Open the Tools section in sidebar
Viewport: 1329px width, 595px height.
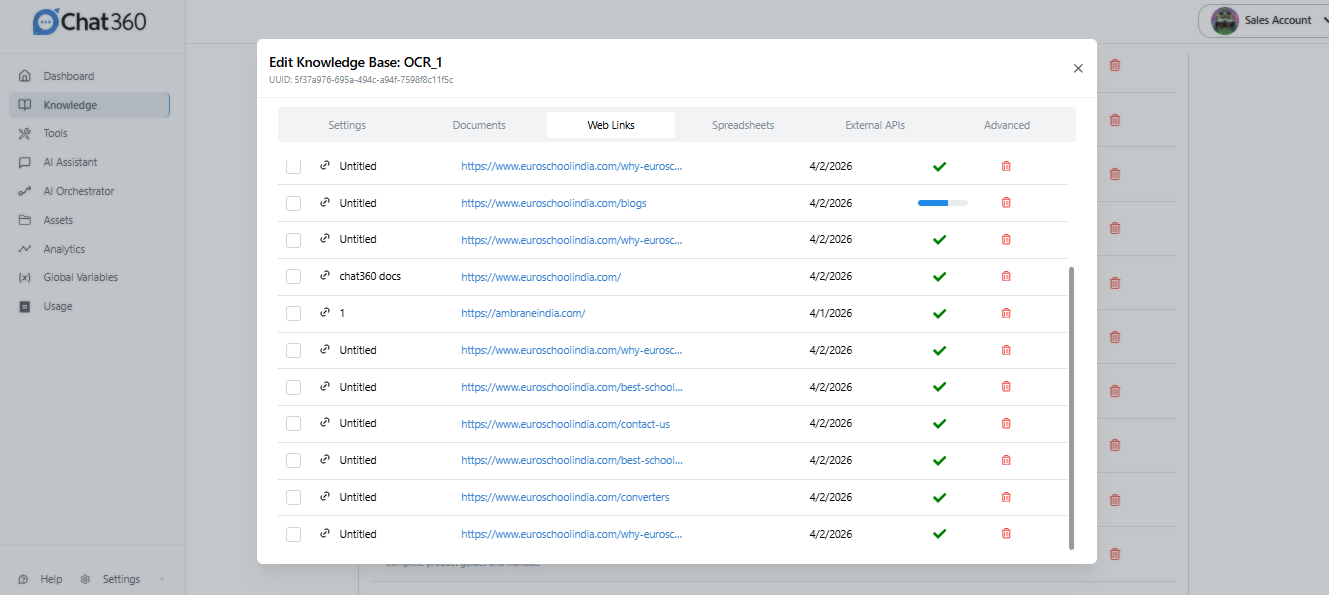coord(55,133)
